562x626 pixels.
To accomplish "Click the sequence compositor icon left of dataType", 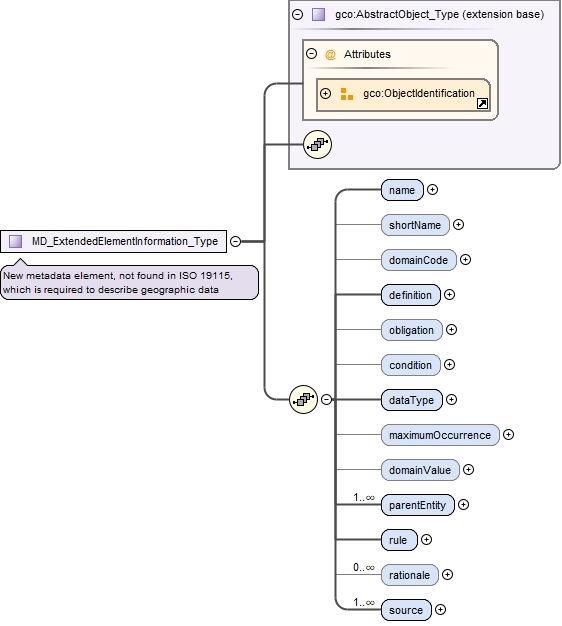I will (x=303, y=399).
